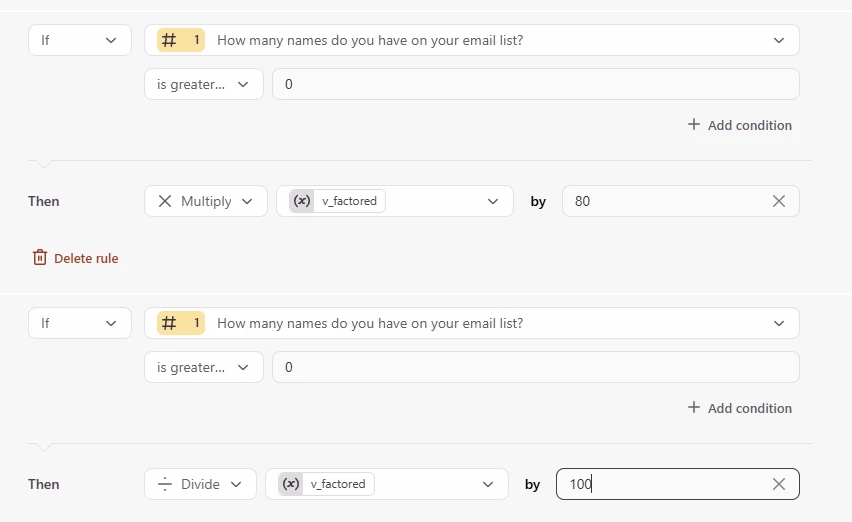Open the Divide operation dropdown
The width and height of the screenshot is (852, 522).
[x=200, y=484]
